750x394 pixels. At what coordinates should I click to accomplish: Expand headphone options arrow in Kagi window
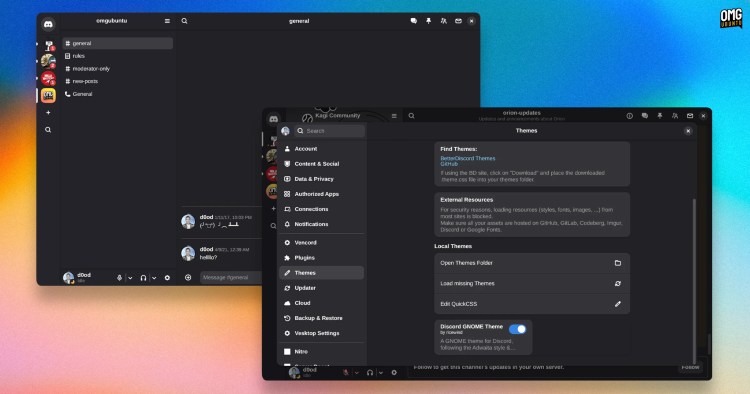381,372
